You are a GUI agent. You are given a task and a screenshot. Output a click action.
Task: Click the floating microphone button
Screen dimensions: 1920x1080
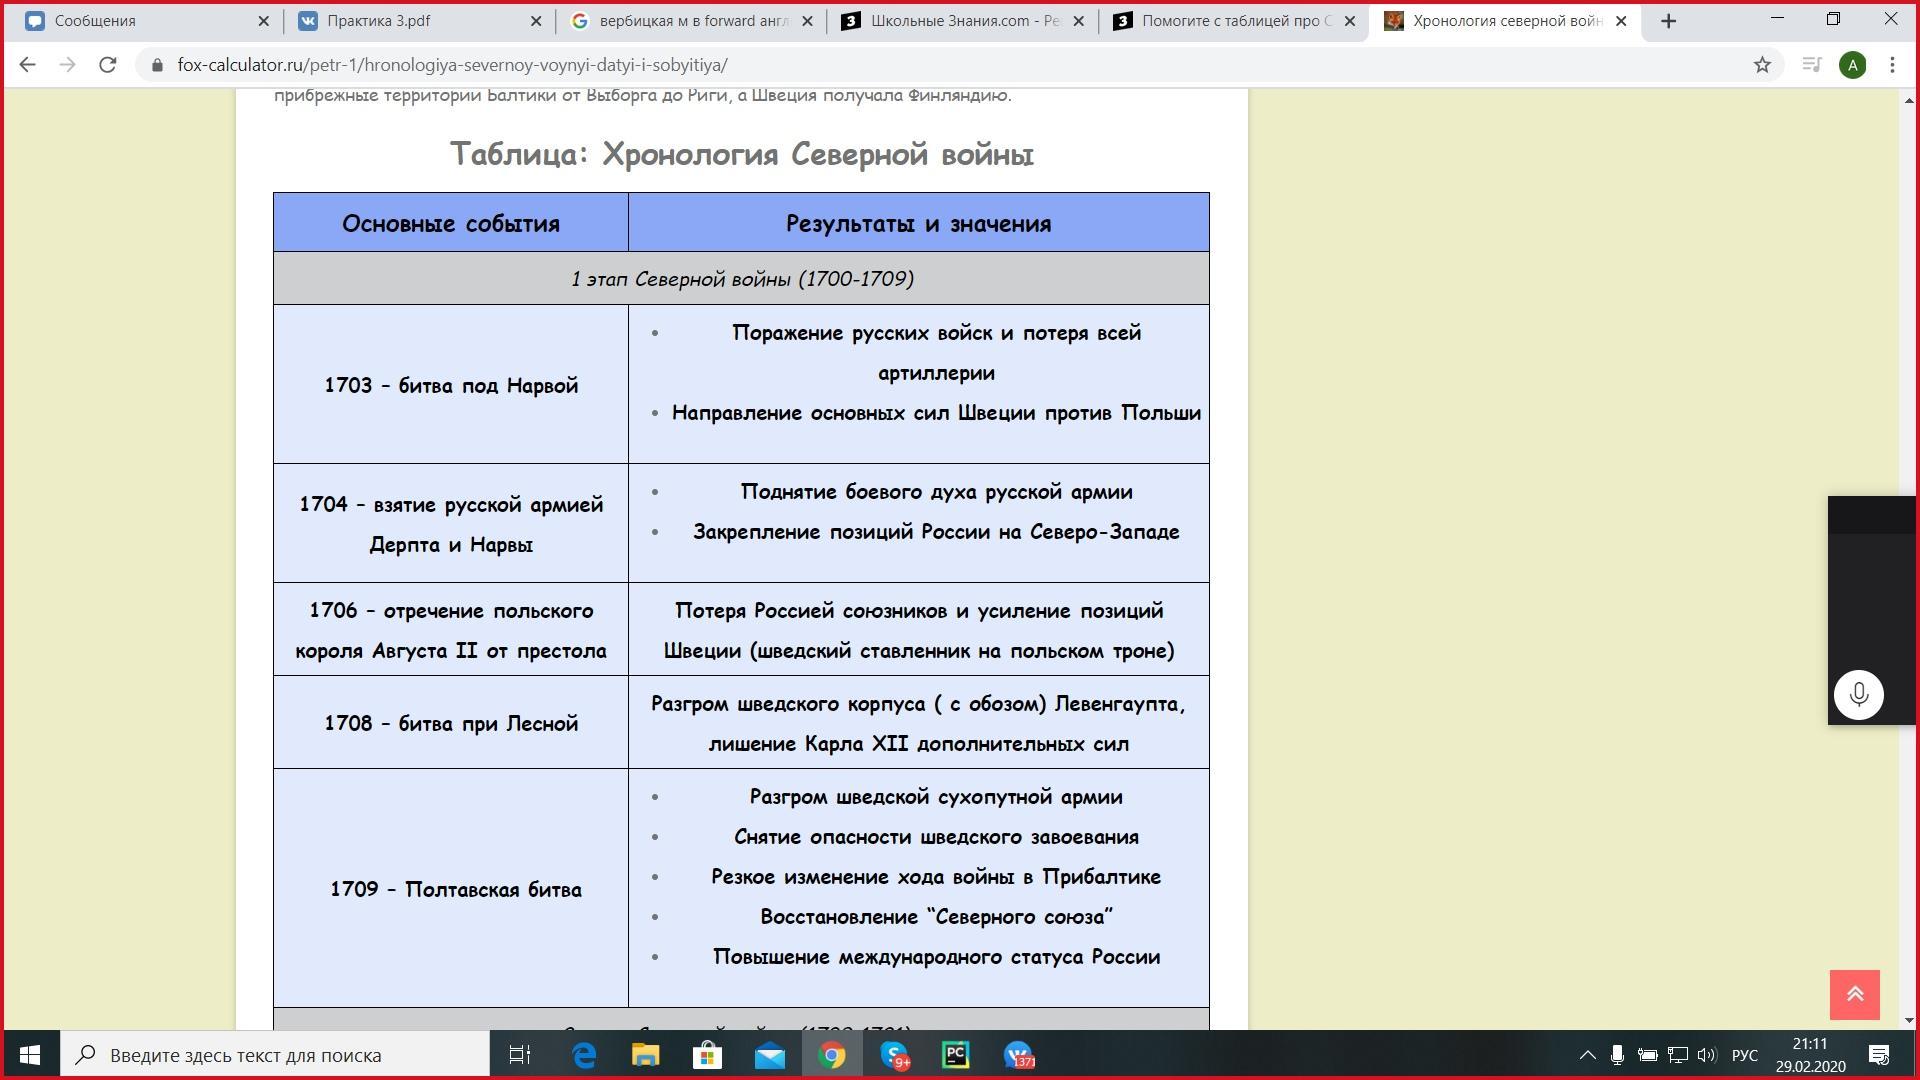pyautogui.click(x=1858, y=694)
